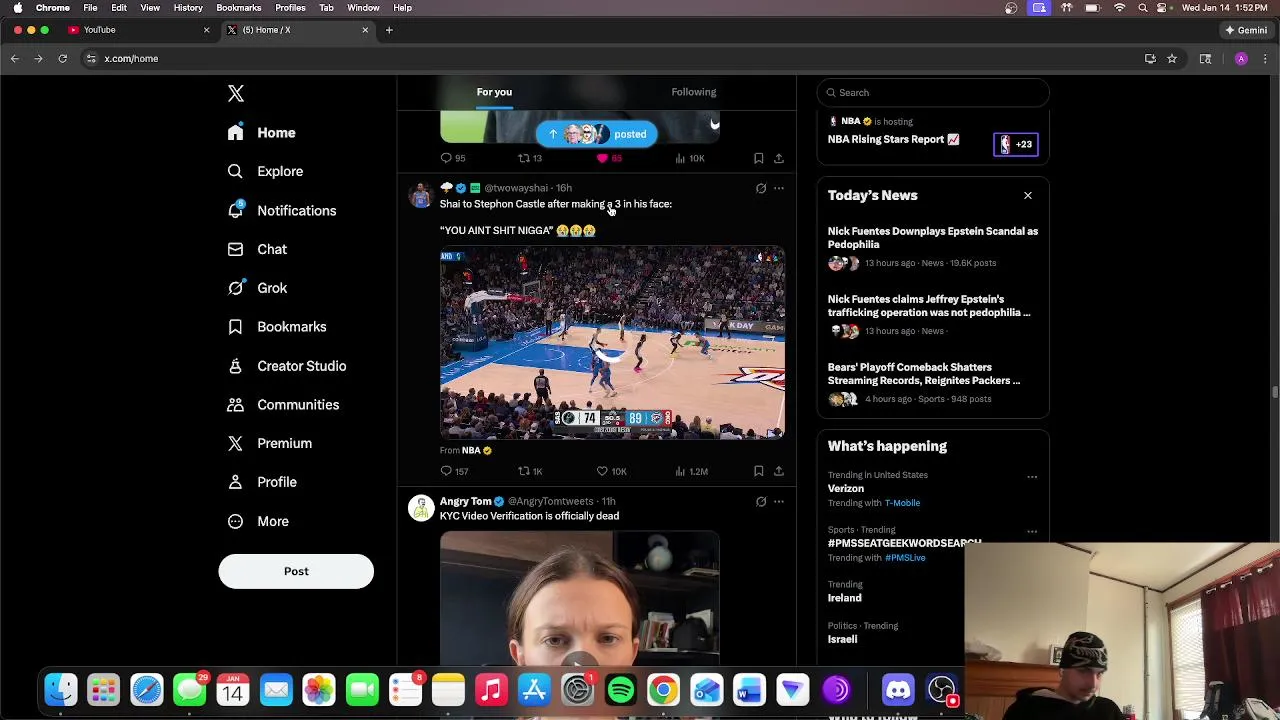Unlike the top post with 65 likes
Screen dimensions: 1280x720
pos(609,158)
